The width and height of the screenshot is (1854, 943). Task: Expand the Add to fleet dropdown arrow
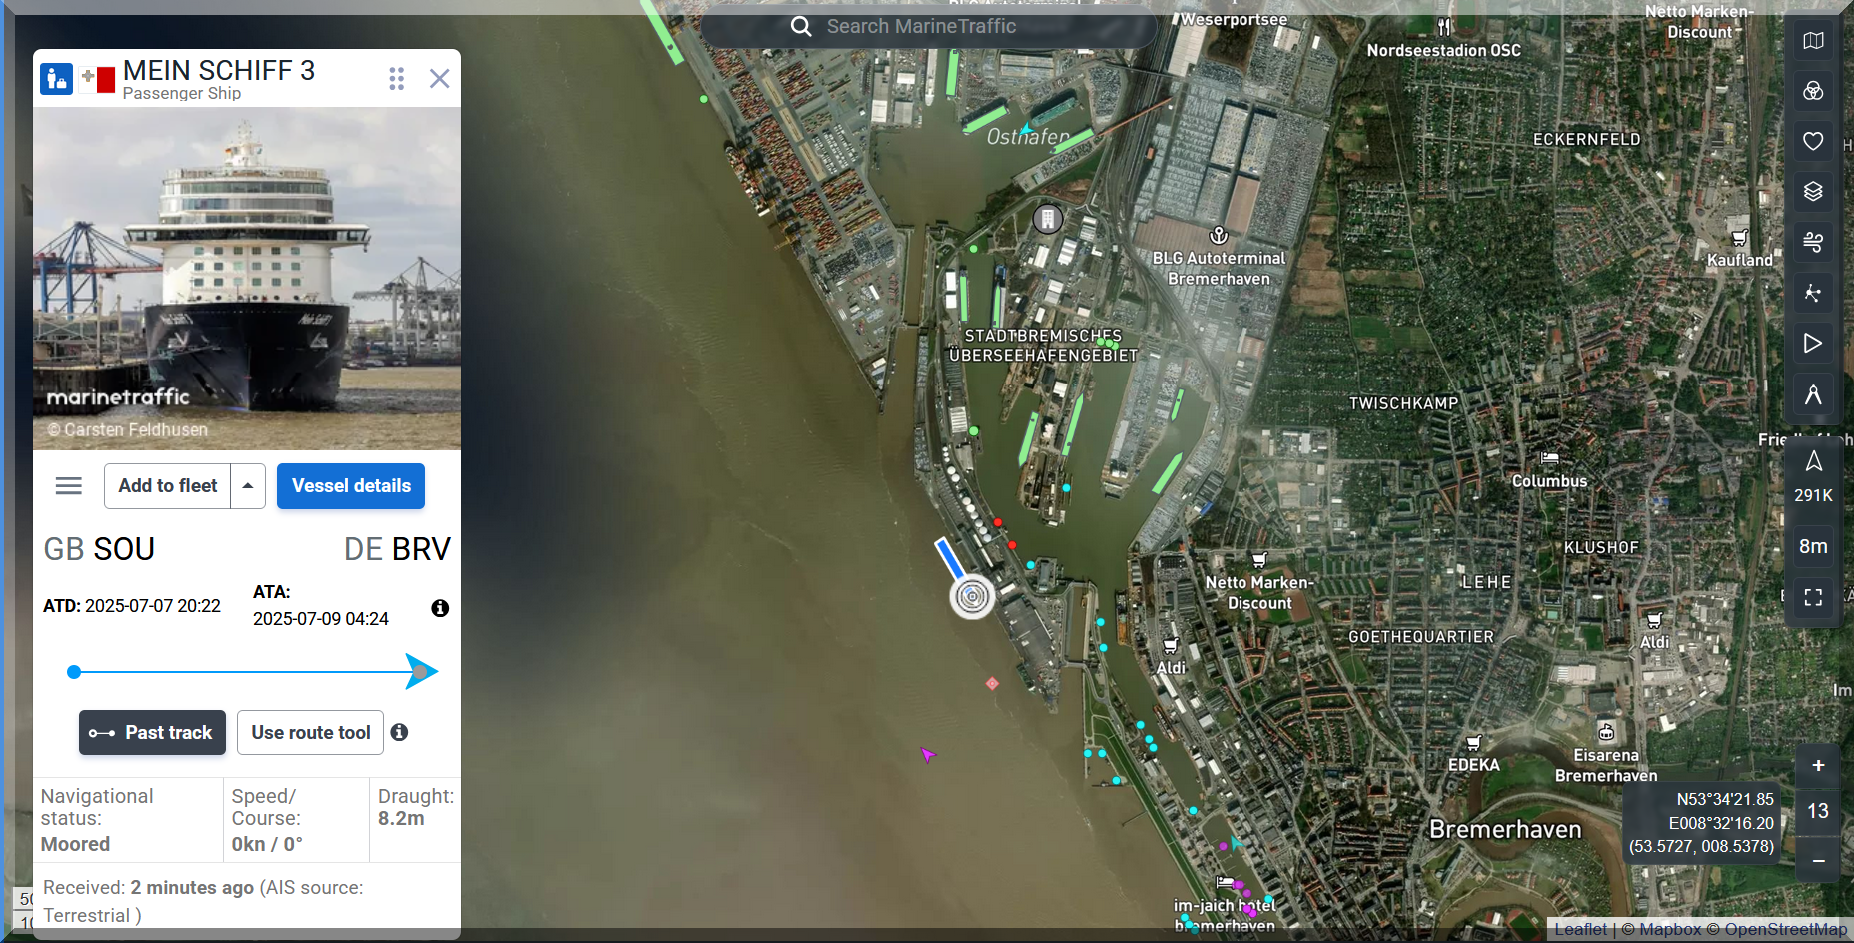(x=248, y=486)
